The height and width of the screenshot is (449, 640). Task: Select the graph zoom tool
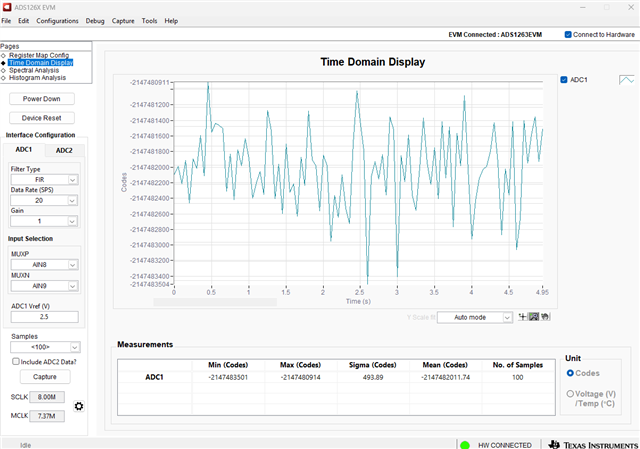[x=534, y=317]
